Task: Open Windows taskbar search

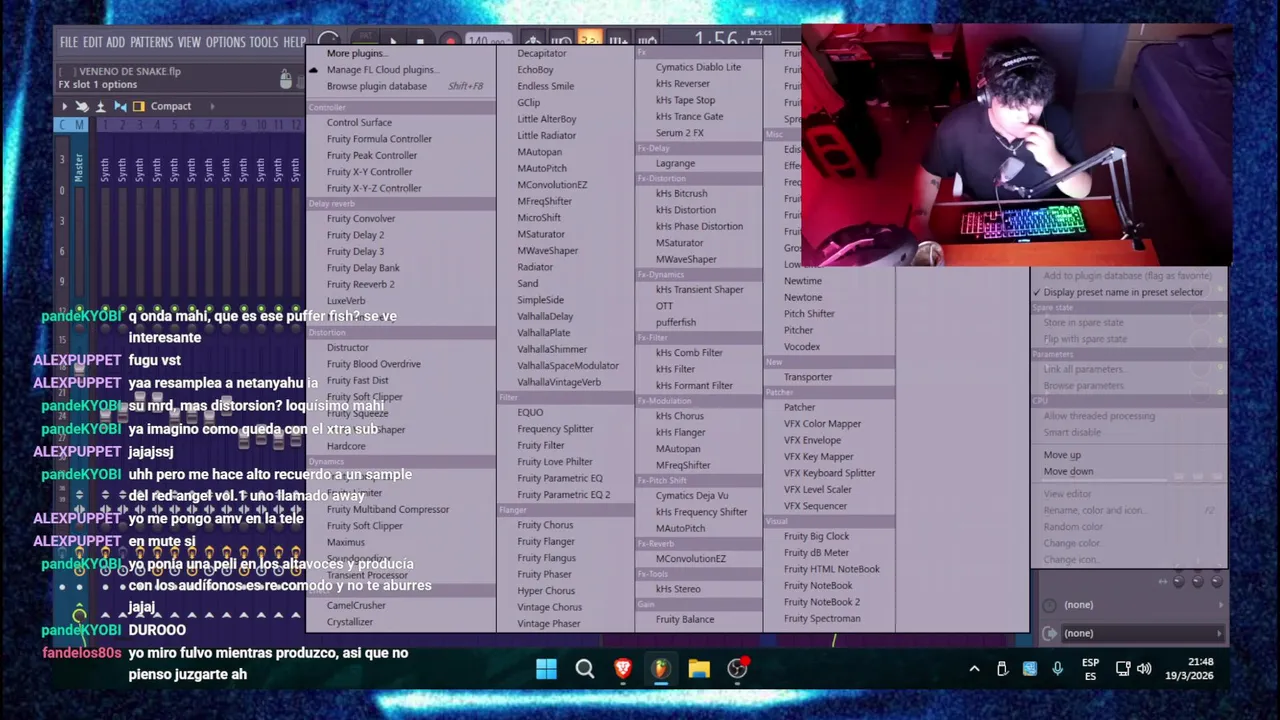Action: point(585,669)
